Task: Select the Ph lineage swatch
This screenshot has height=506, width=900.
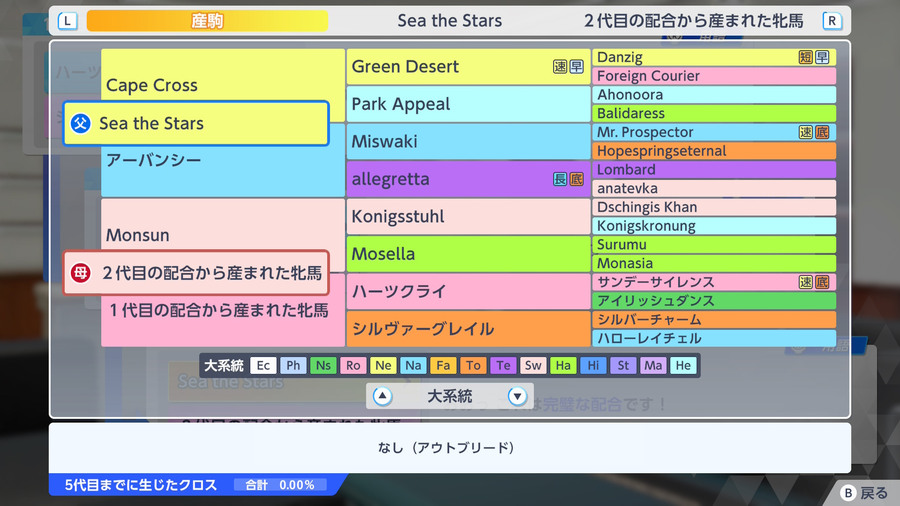Action: coord(293,365)
